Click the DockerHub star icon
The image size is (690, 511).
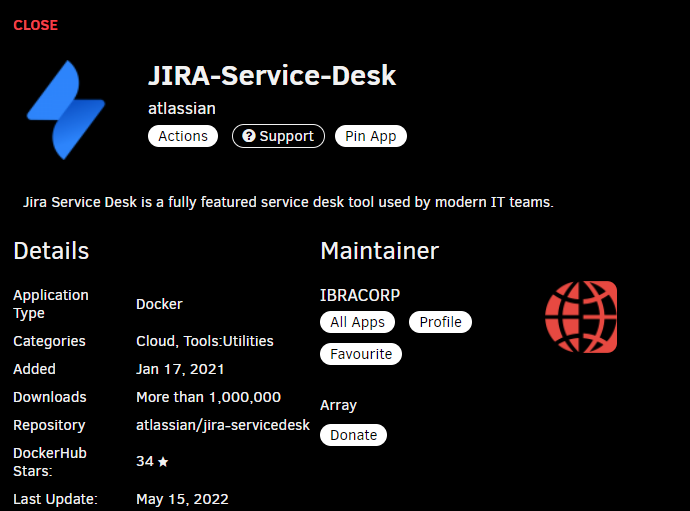coord(163,461)
